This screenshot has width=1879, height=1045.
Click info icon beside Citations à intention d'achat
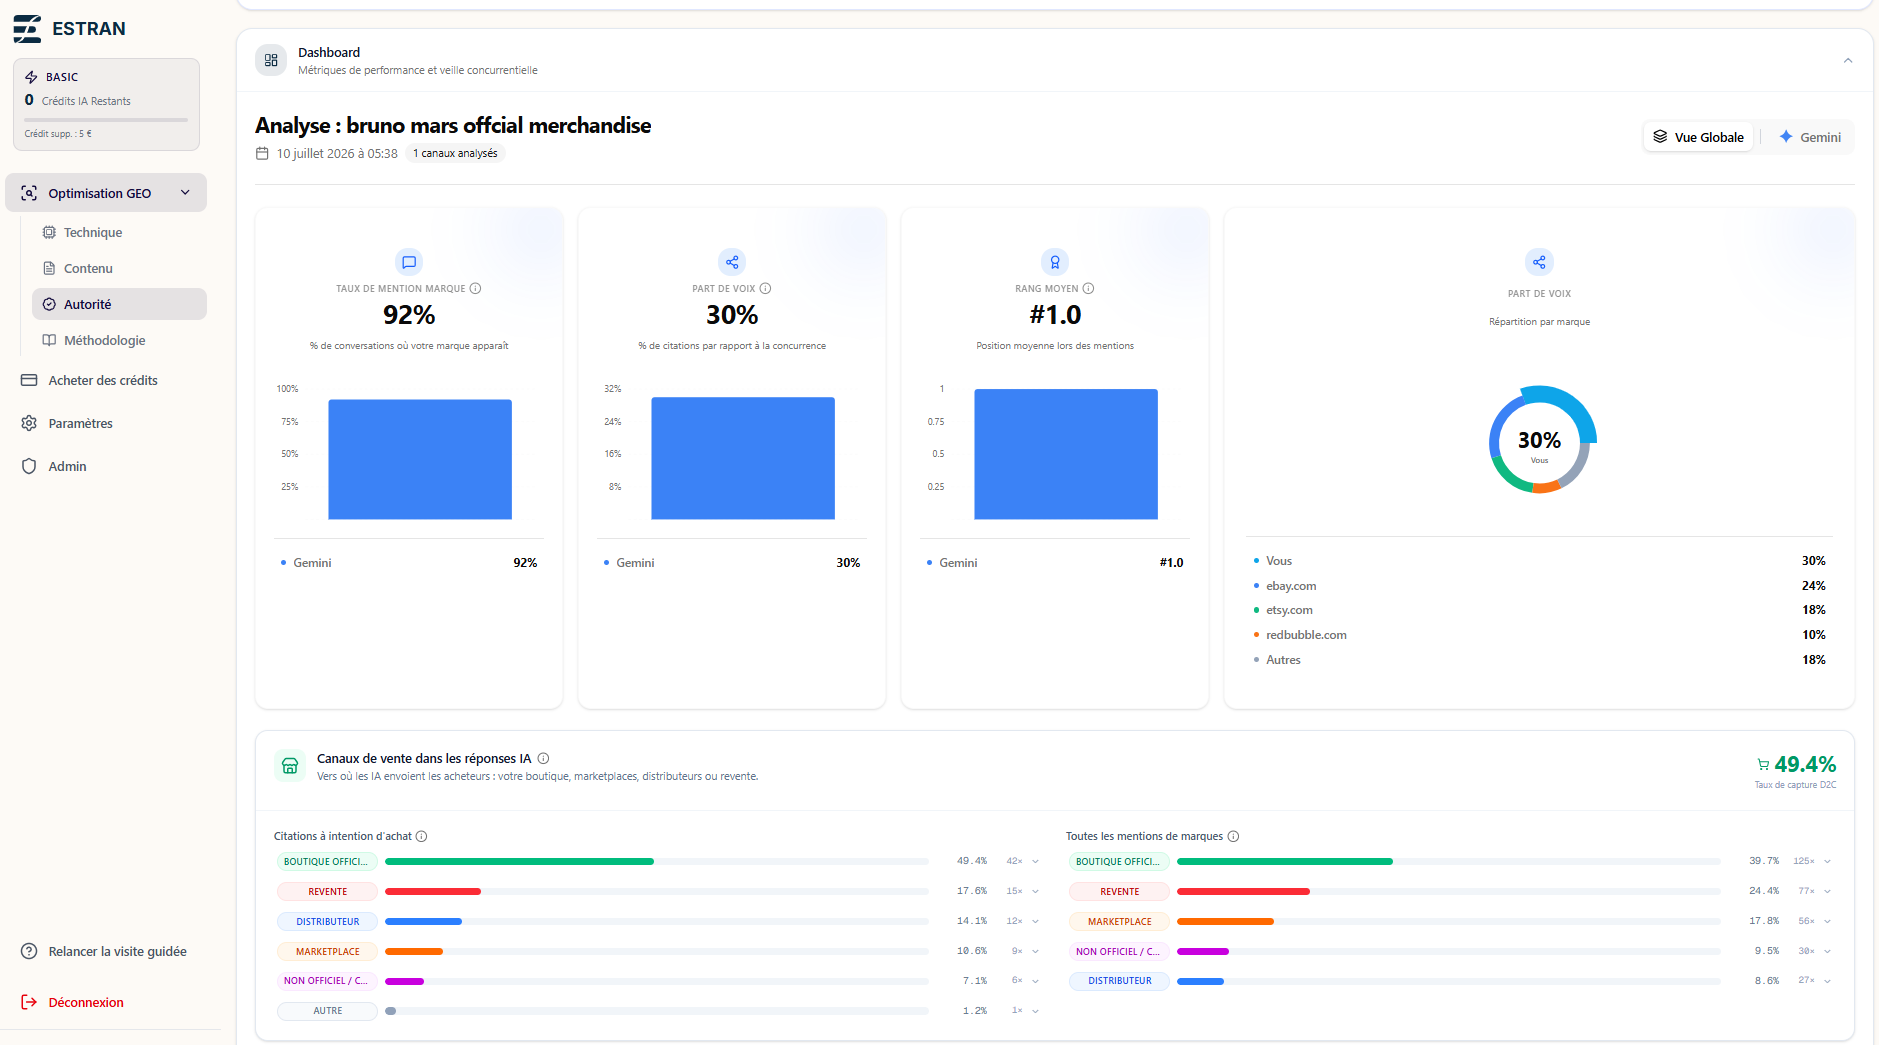point(422,836)
